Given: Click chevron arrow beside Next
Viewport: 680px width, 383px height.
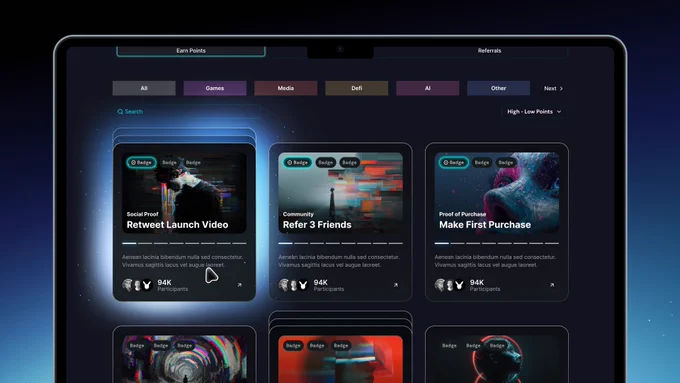Looking at the screenshot, I should 561,88.
